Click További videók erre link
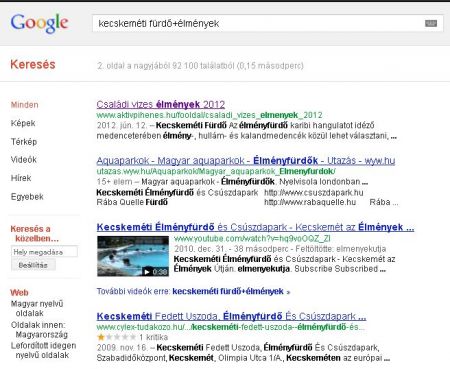 coord(193,291)
